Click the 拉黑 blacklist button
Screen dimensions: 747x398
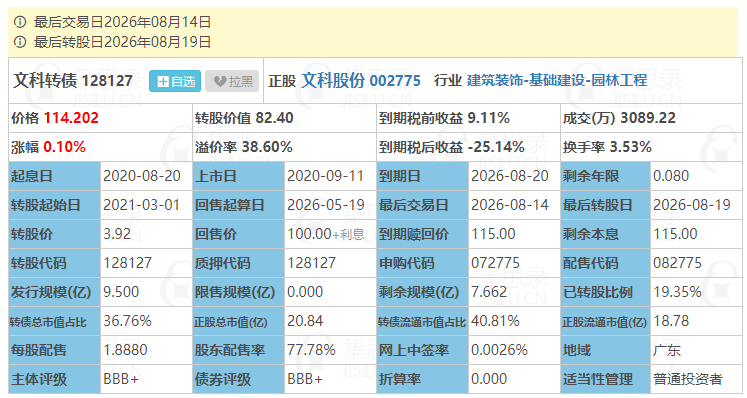tap(232, 81)
